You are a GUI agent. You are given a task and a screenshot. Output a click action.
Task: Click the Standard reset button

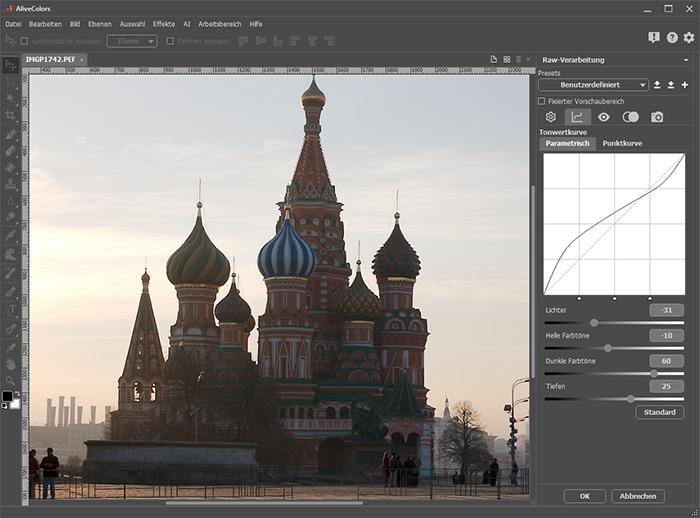click(x=659, y=412)
